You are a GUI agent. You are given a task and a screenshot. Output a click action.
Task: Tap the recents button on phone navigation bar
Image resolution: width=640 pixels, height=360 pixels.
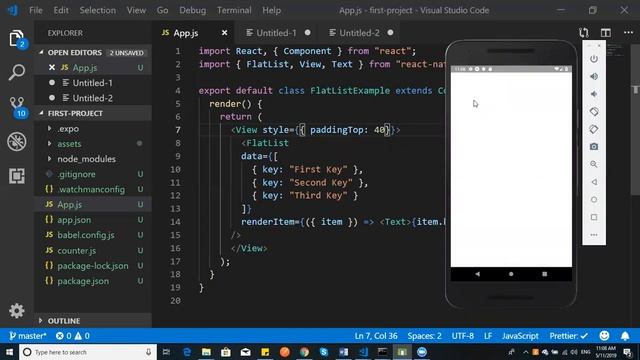544,274
